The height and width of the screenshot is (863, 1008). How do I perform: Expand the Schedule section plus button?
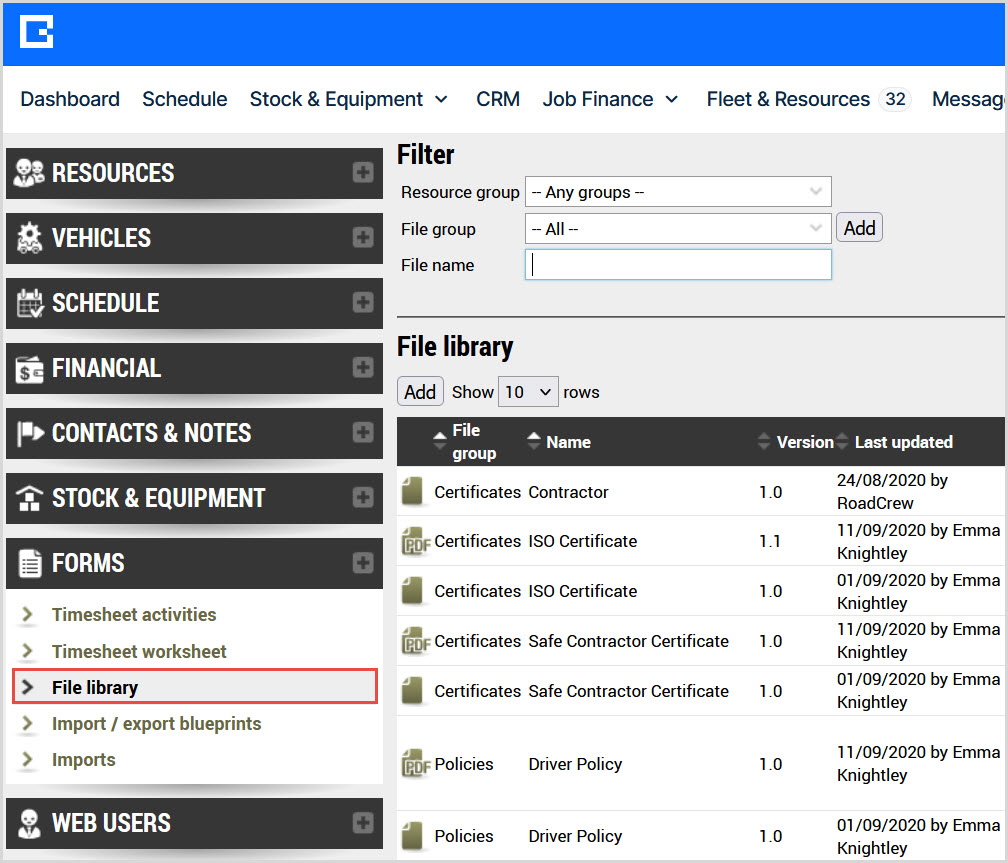(362, 303)
